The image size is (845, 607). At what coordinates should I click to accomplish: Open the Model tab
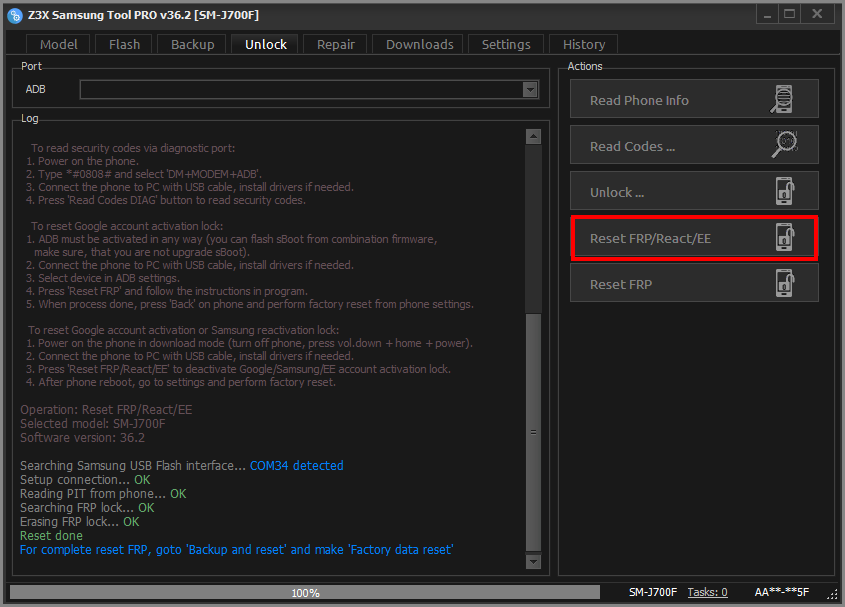(x=59, y=44)
